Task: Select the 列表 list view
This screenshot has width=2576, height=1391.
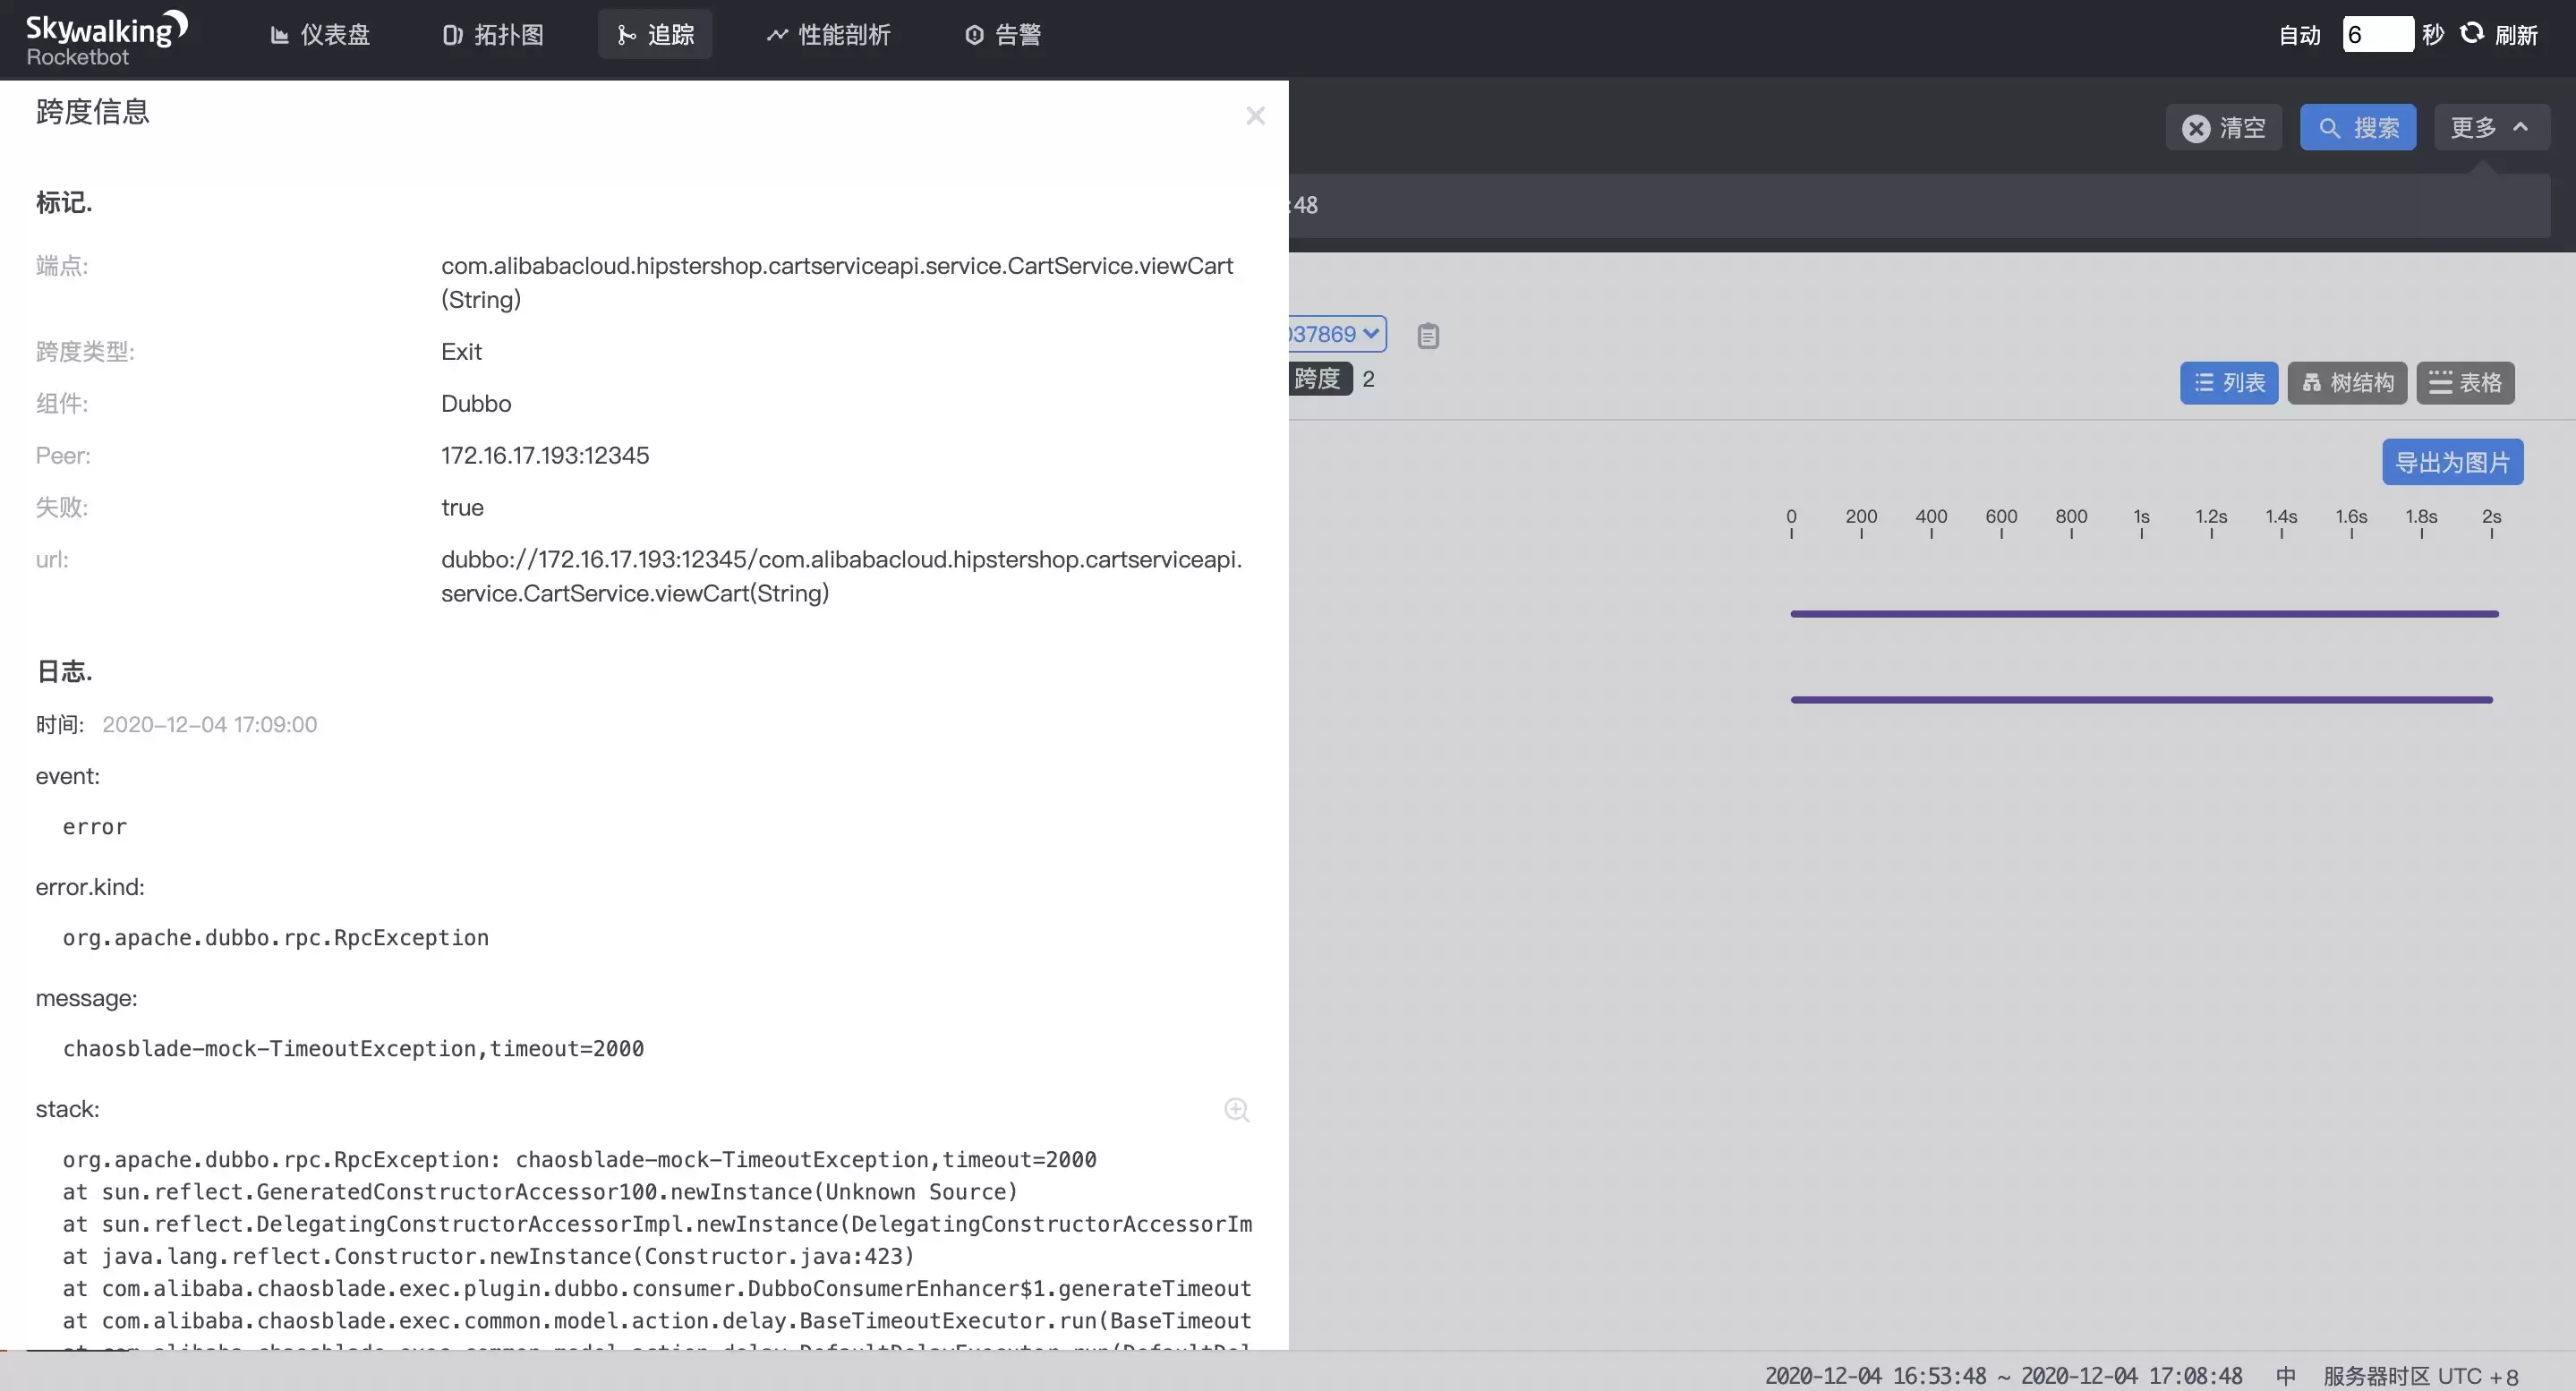Action: [x=2229, y=383]
